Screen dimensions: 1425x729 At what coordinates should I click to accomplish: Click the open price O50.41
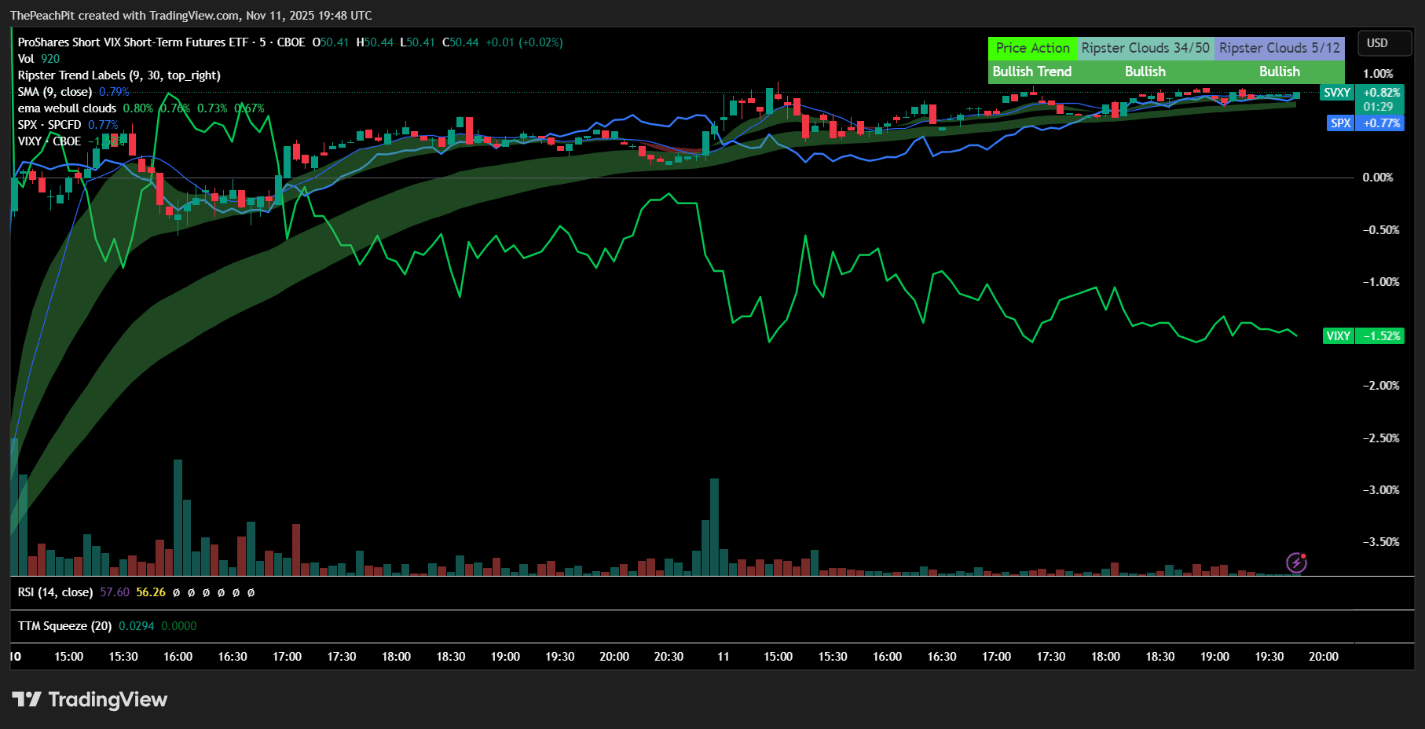click(331, 43)
